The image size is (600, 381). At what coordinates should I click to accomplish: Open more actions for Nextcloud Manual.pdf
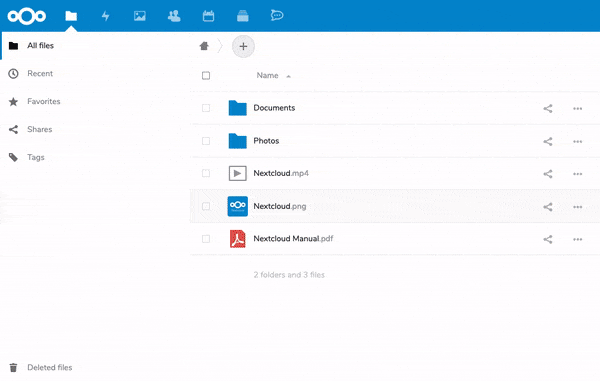tap(577, 239)
